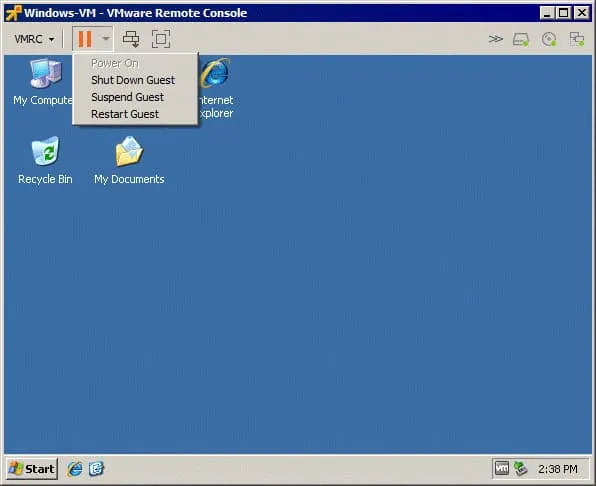Click the VMware Tools tray icon
This screenshot has width=596, height=486.
pyautogui.click(x=501, y=469)
